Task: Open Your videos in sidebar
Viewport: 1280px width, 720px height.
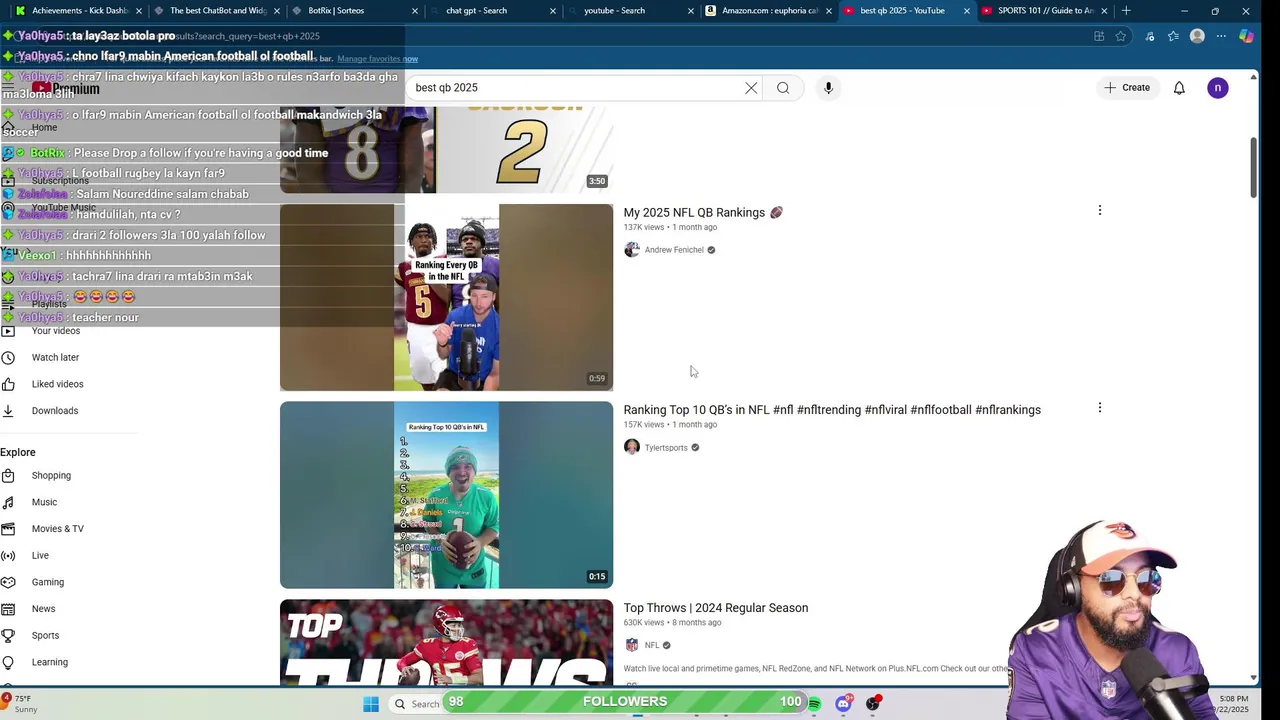Action: click(56, 331)
